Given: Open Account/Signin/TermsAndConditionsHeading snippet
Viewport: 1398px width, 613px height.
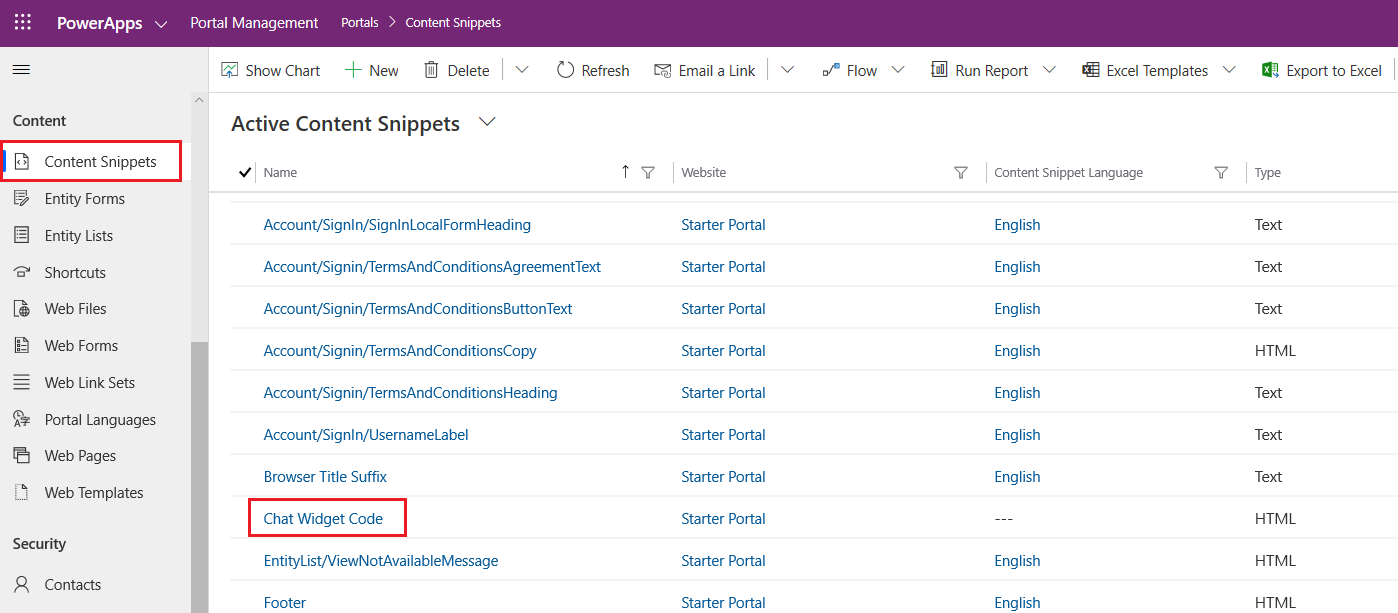Looking at the screenshot, I should pos(411,393).
